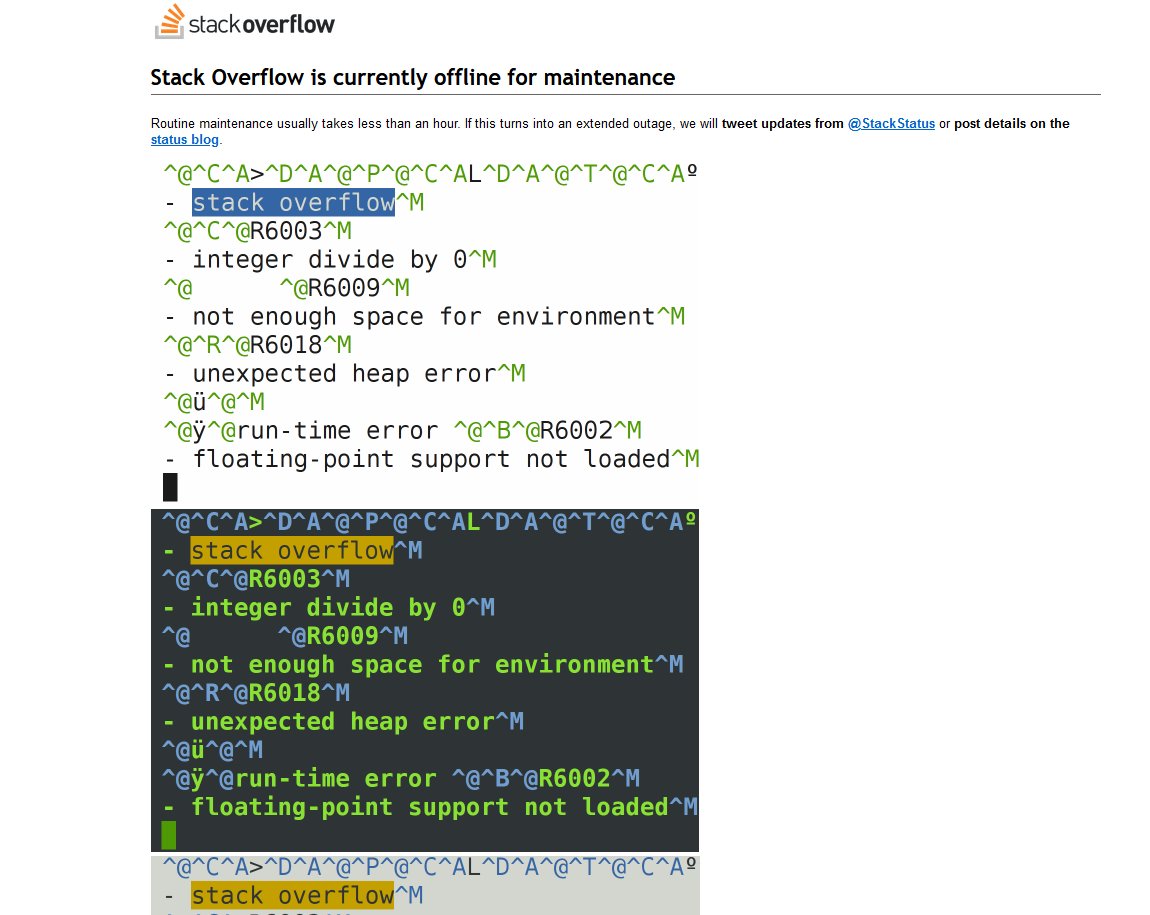Click the black block cursor in white terminal
Viewport: 1150px width, 915px height.
(170, 488)
